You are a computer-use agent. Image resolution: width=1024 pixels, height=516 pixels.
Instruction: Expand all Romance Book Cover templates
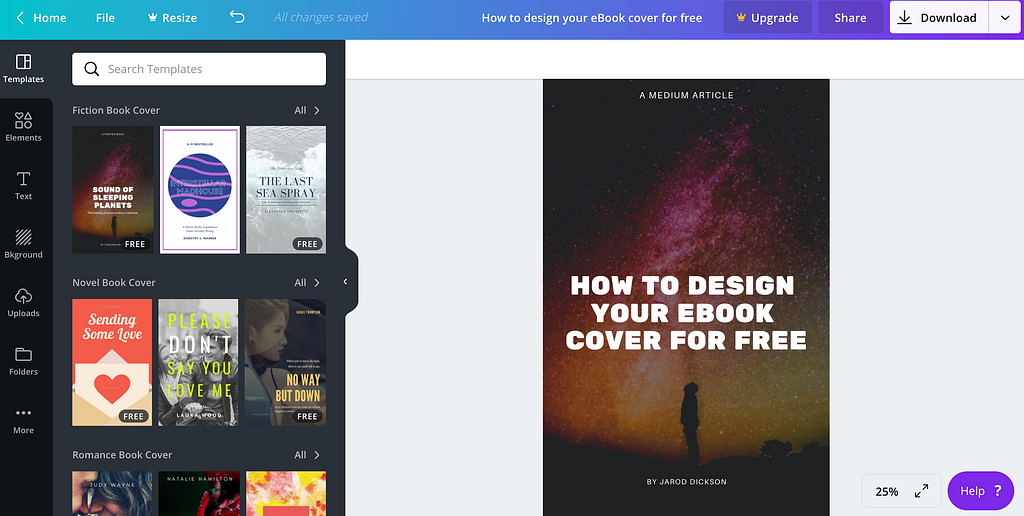tap(307, 455)
